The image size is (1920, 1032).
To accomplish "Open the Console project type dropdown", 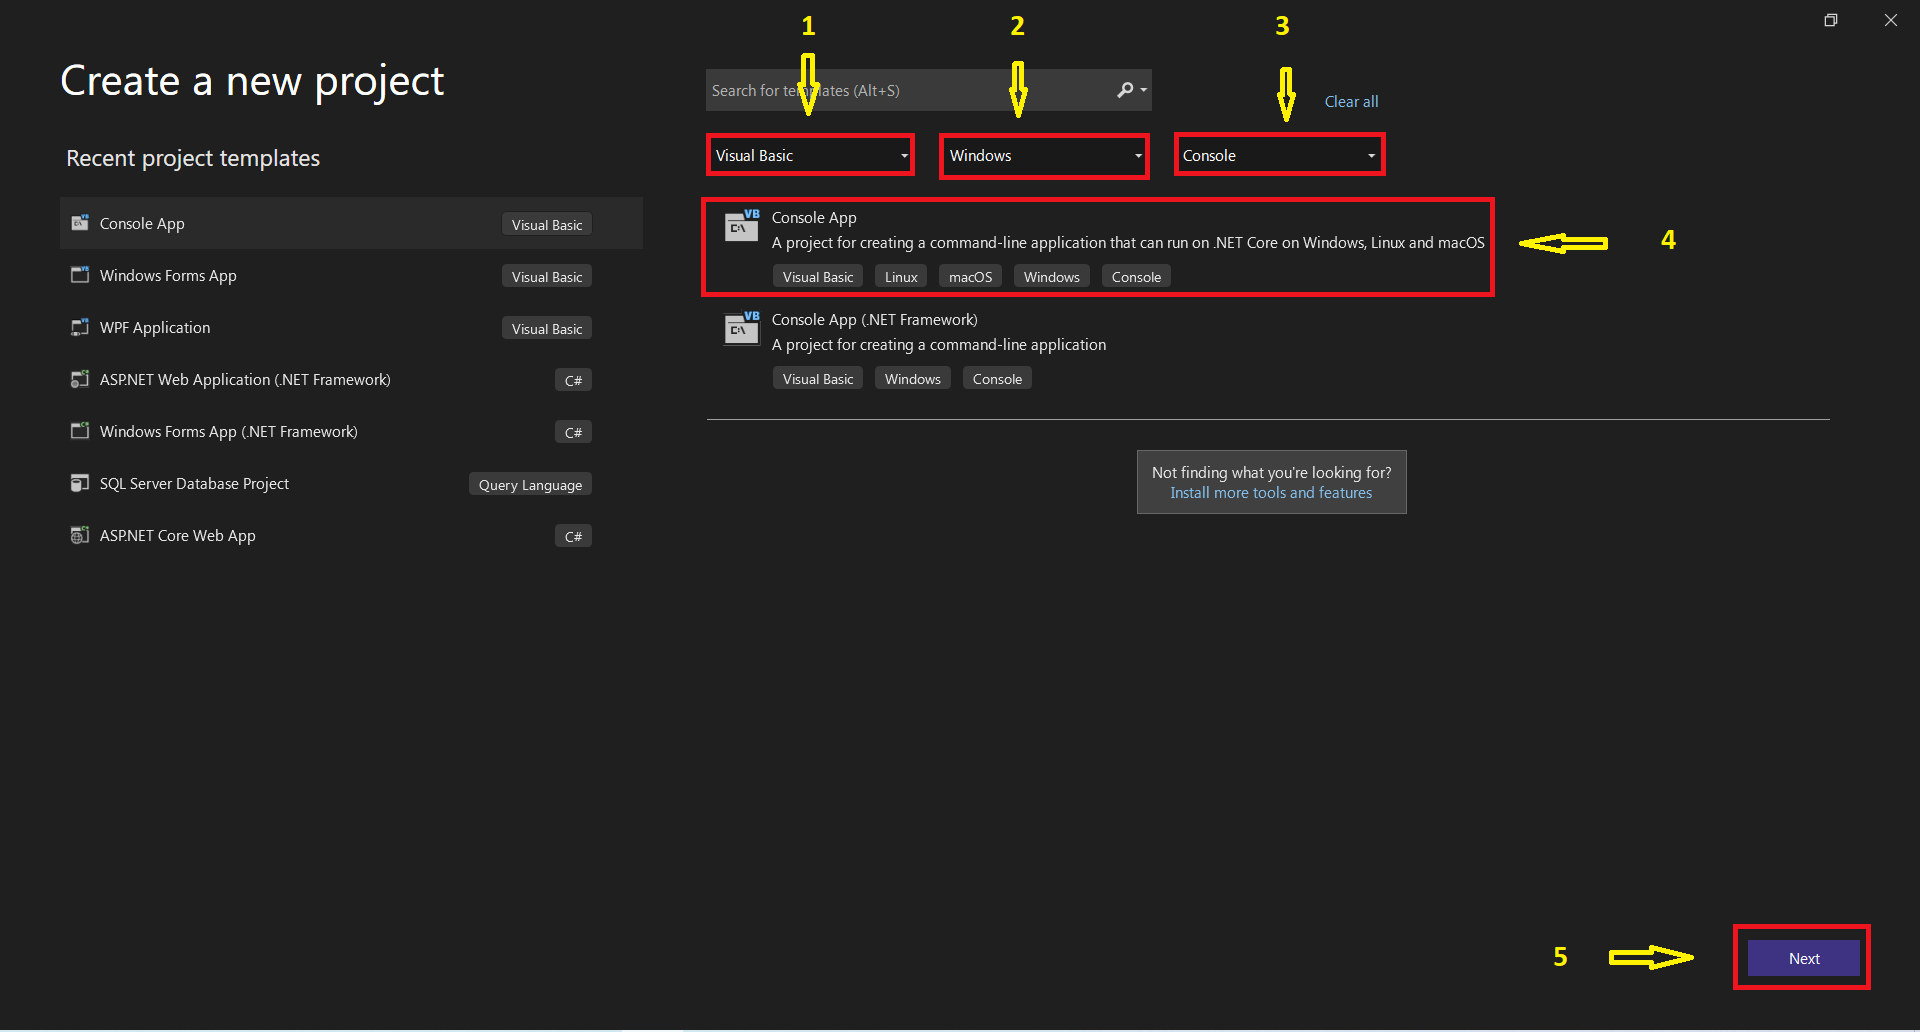I will (x=1278, y=155).
